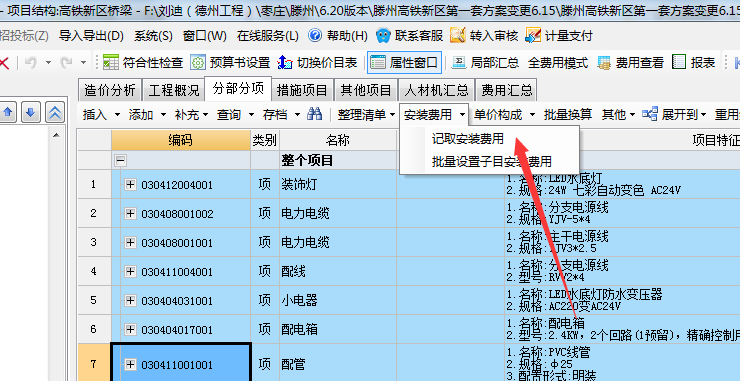Click the 报表 icon
This screenshot has width=740, height=381.
click(679, 62)
